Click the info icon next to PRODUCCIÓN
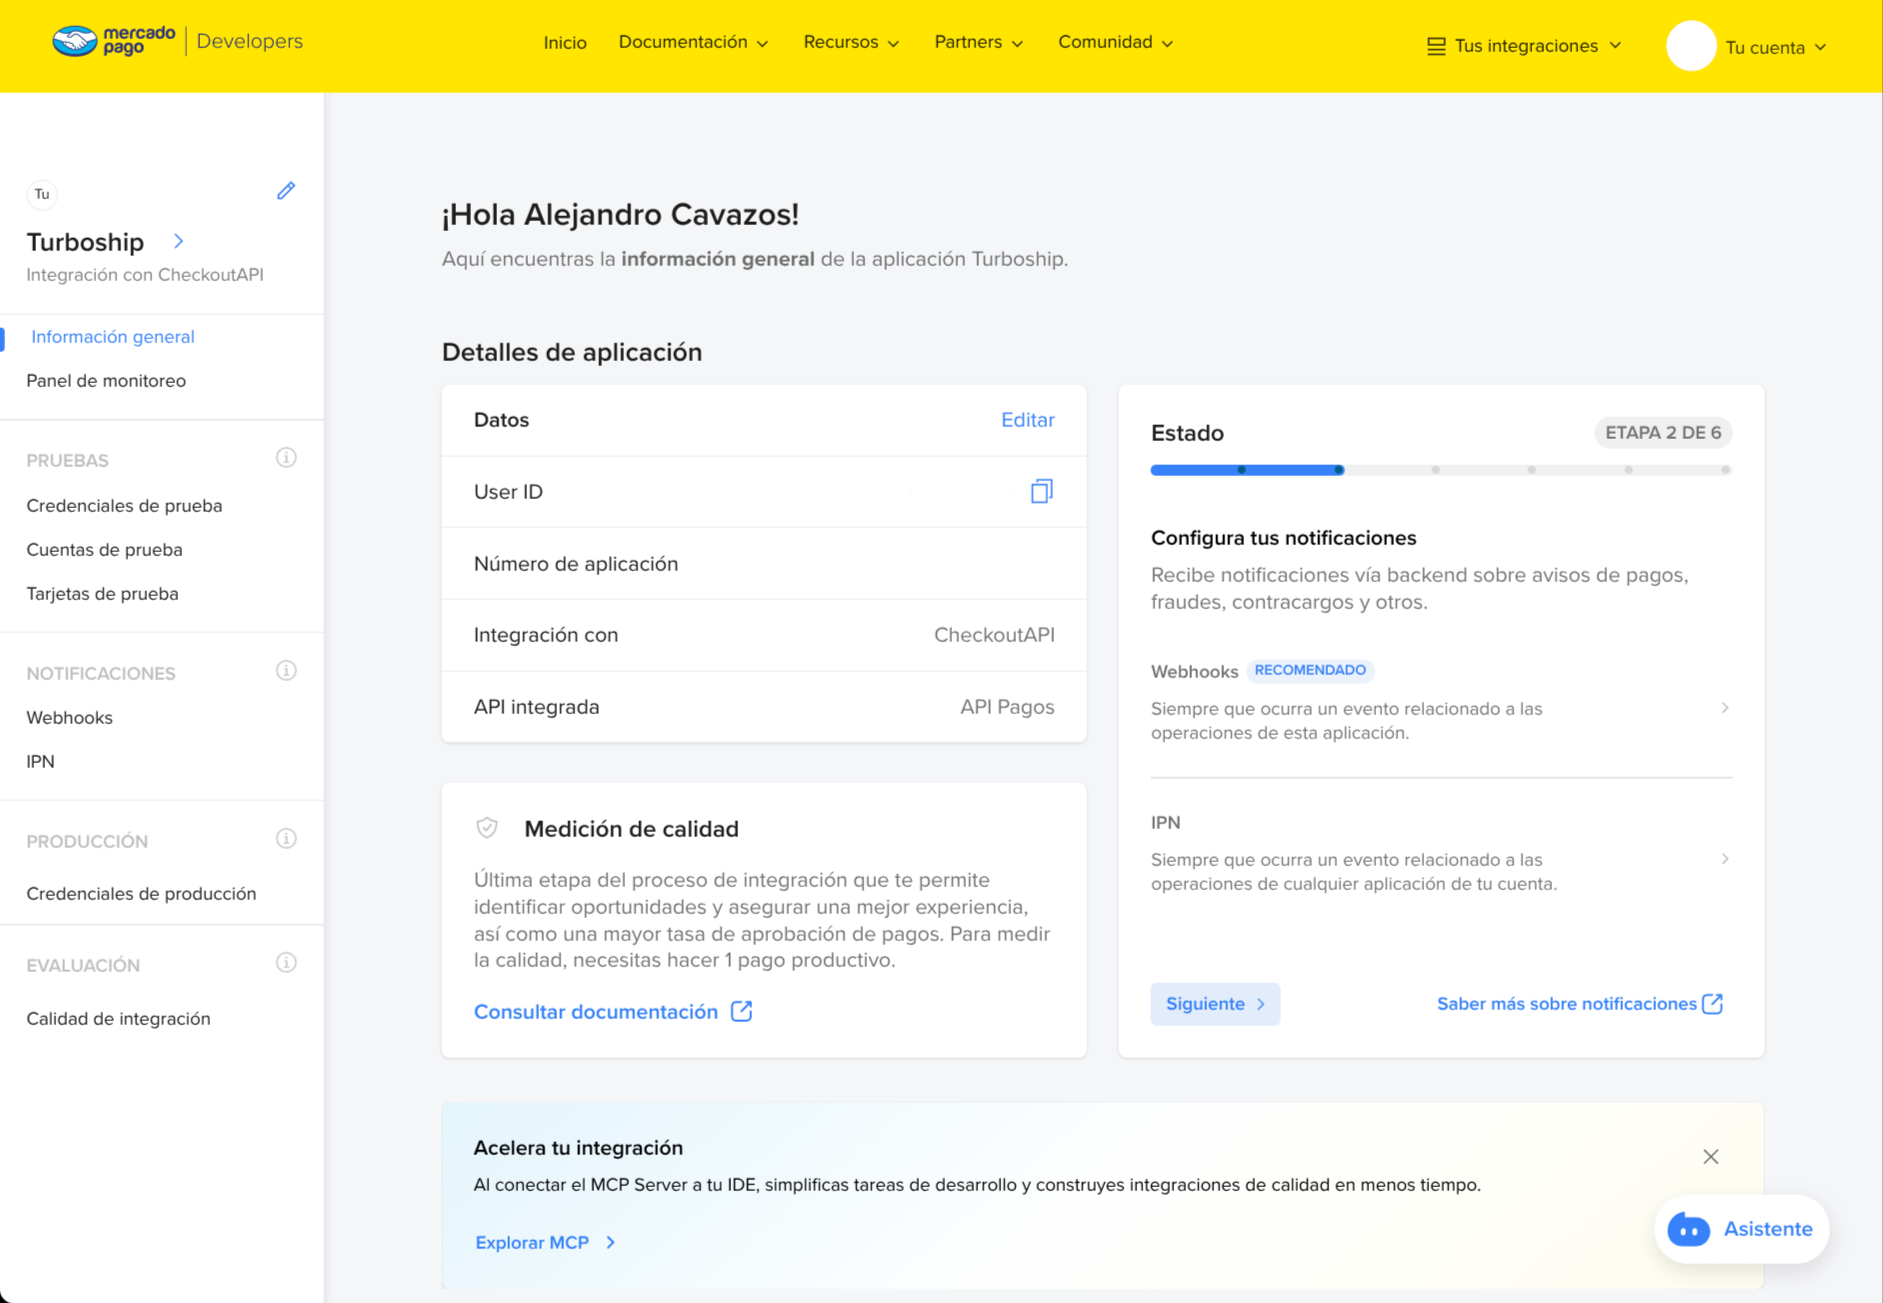1883x1303 pixels. (286, 839)
